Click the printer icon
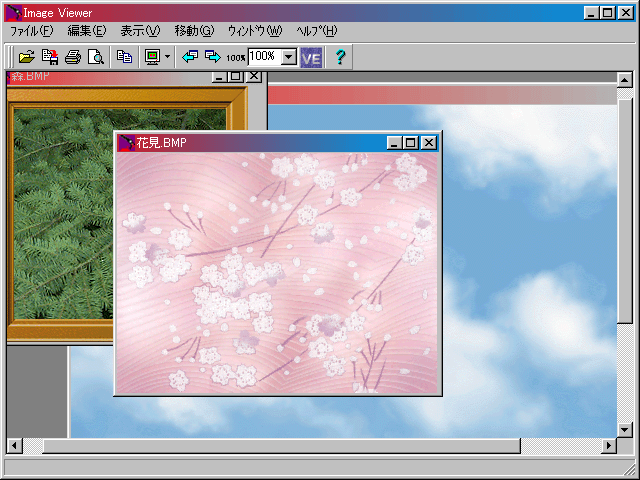 point(73,57)
